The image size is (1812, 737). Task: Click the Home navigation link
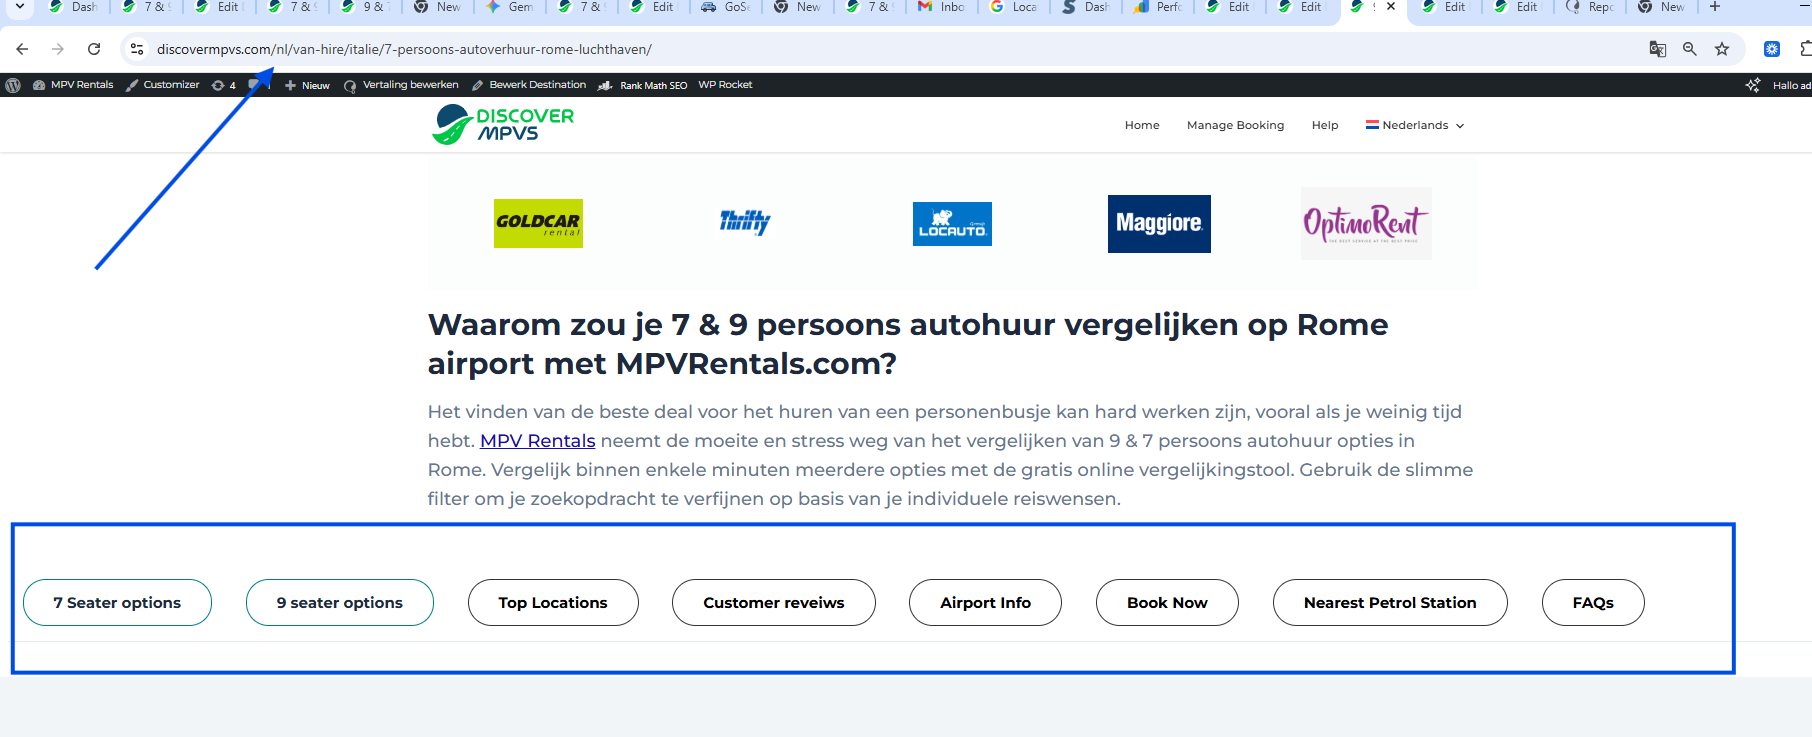click(x=1142, y=125)
